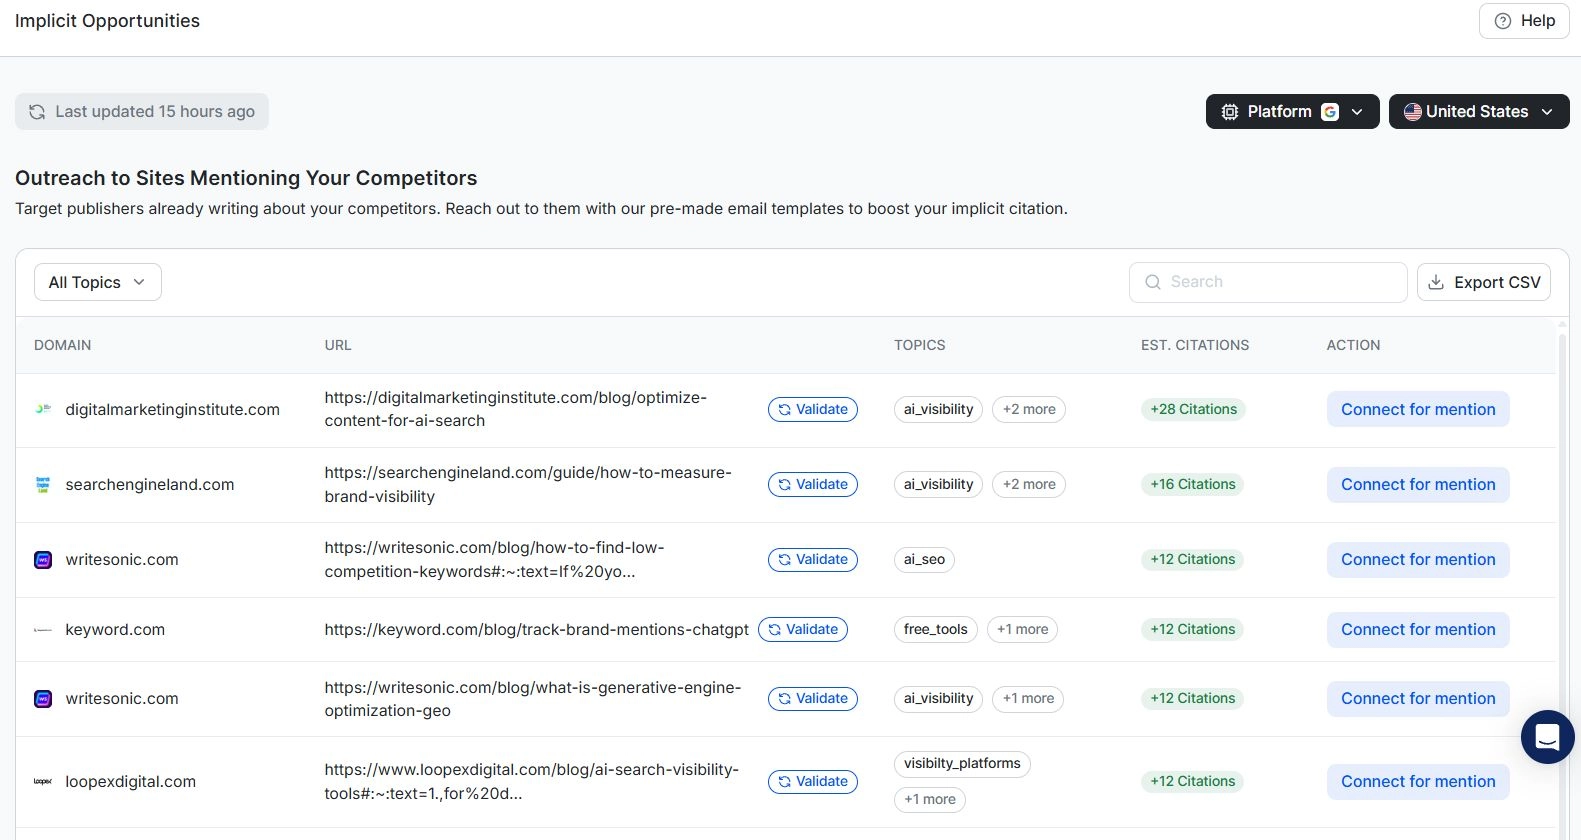Image resolution: width=1581 pixels, height=840 pixels.
Task: Expand +2 more topics for digitalmarketinginstitute.com
Action: (1028, 409)
